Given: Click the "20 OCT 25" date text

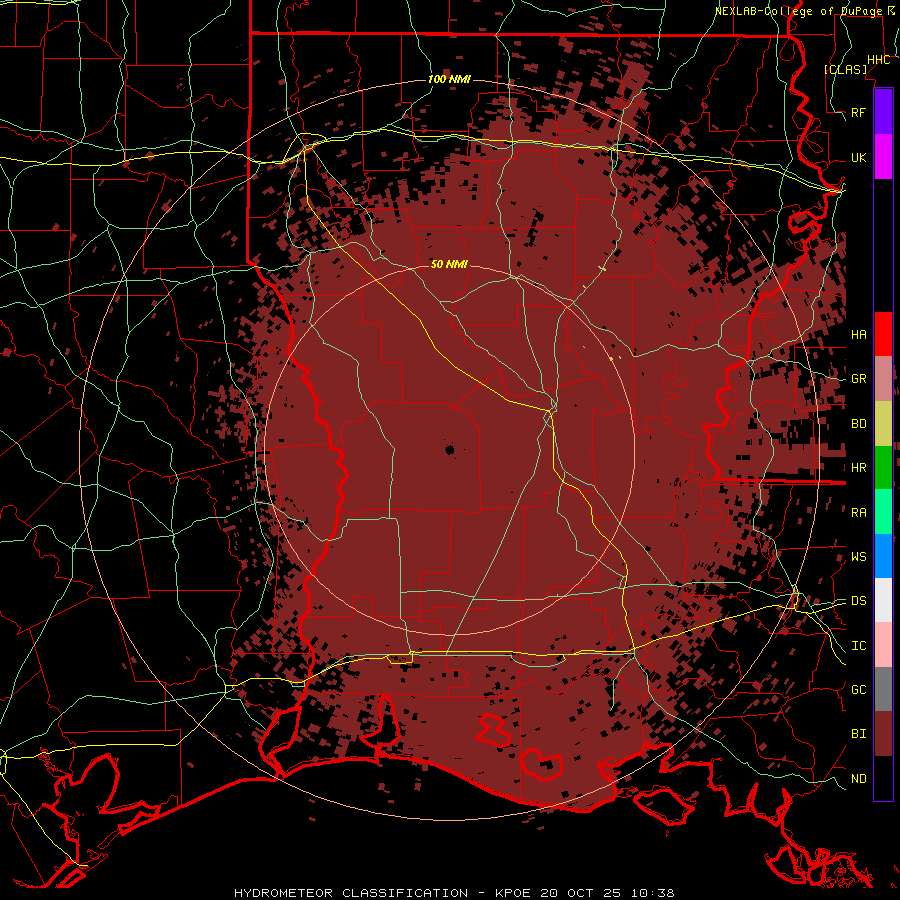Looking at the screenshot, I should [x=582, y=893].
